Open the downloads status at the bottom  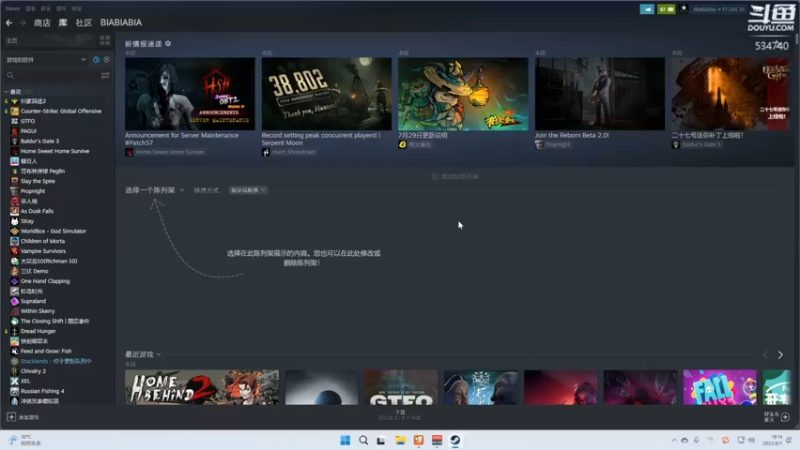[400, 415]
